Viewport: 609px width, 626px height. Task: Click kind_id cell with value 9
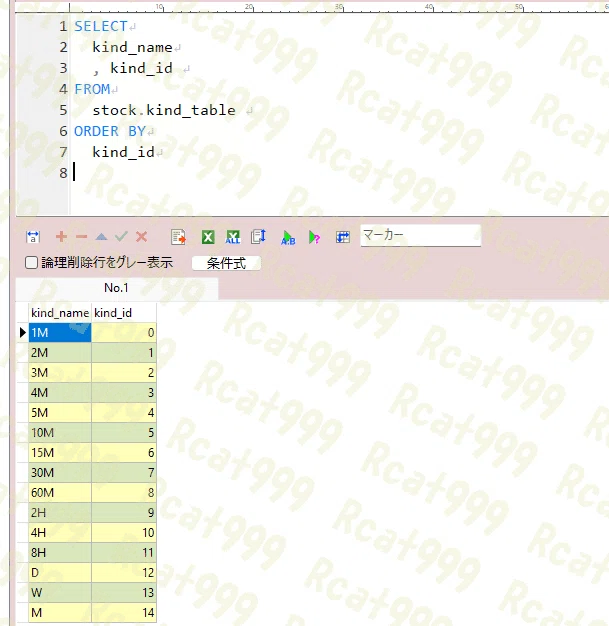coord(124,512)
